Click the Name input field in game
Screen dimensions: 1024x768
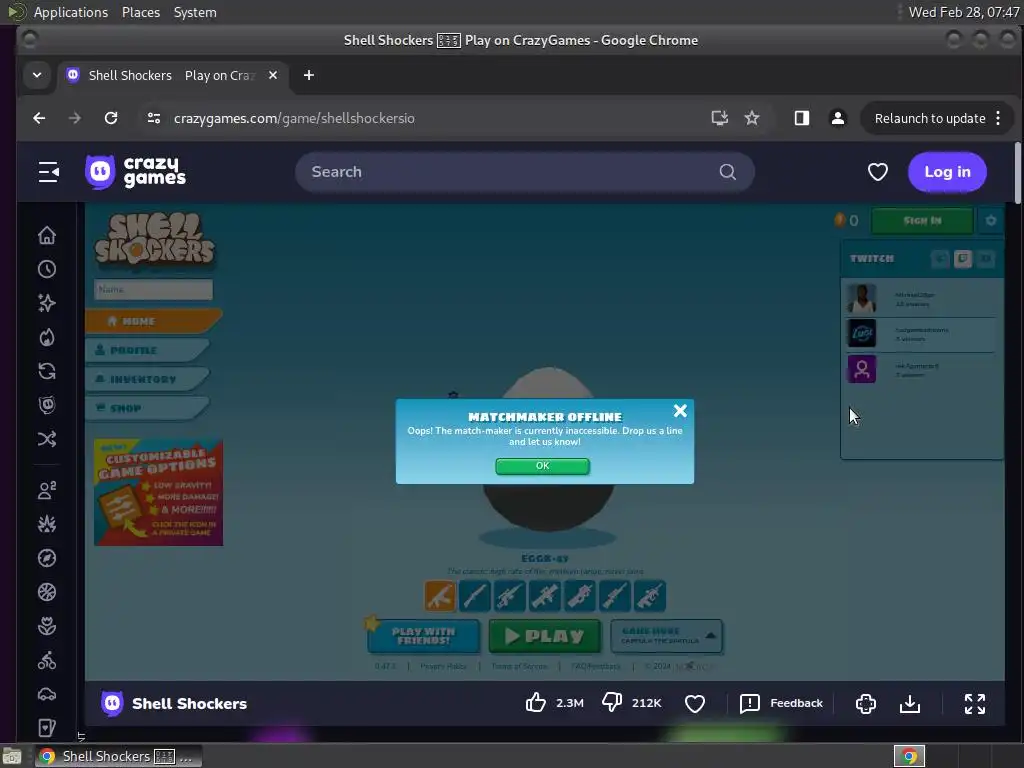pyautogui.click(x=153, y=289)
